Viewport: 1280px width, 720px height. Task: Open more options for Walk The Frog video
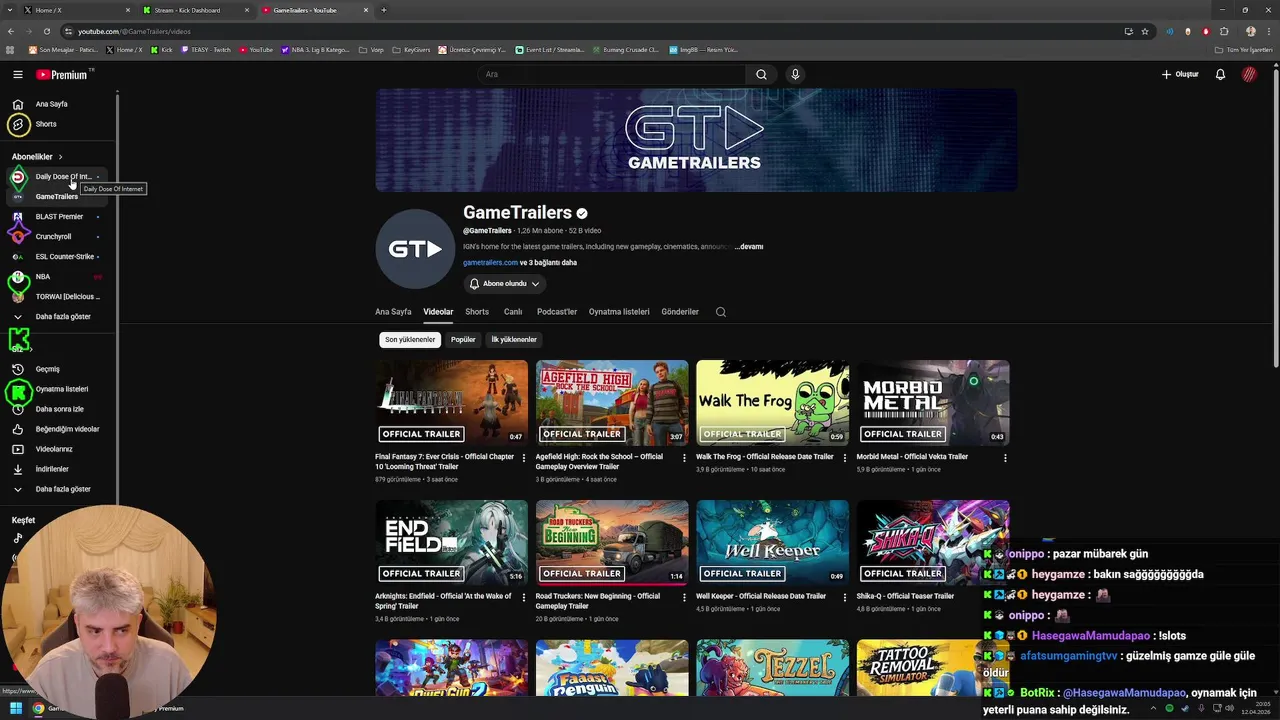[x=844, y=458]
